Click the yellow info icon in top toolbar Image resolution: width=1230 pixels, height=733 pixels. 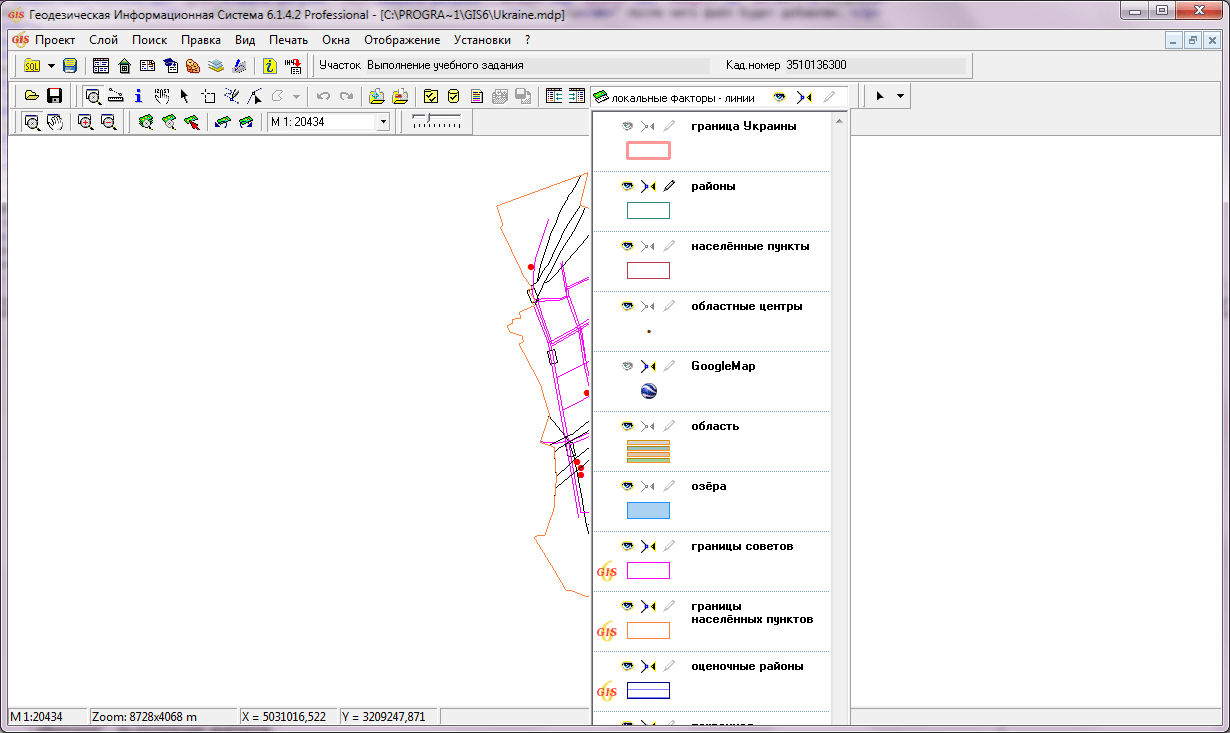pyautogui.click(x=270, y=66)
